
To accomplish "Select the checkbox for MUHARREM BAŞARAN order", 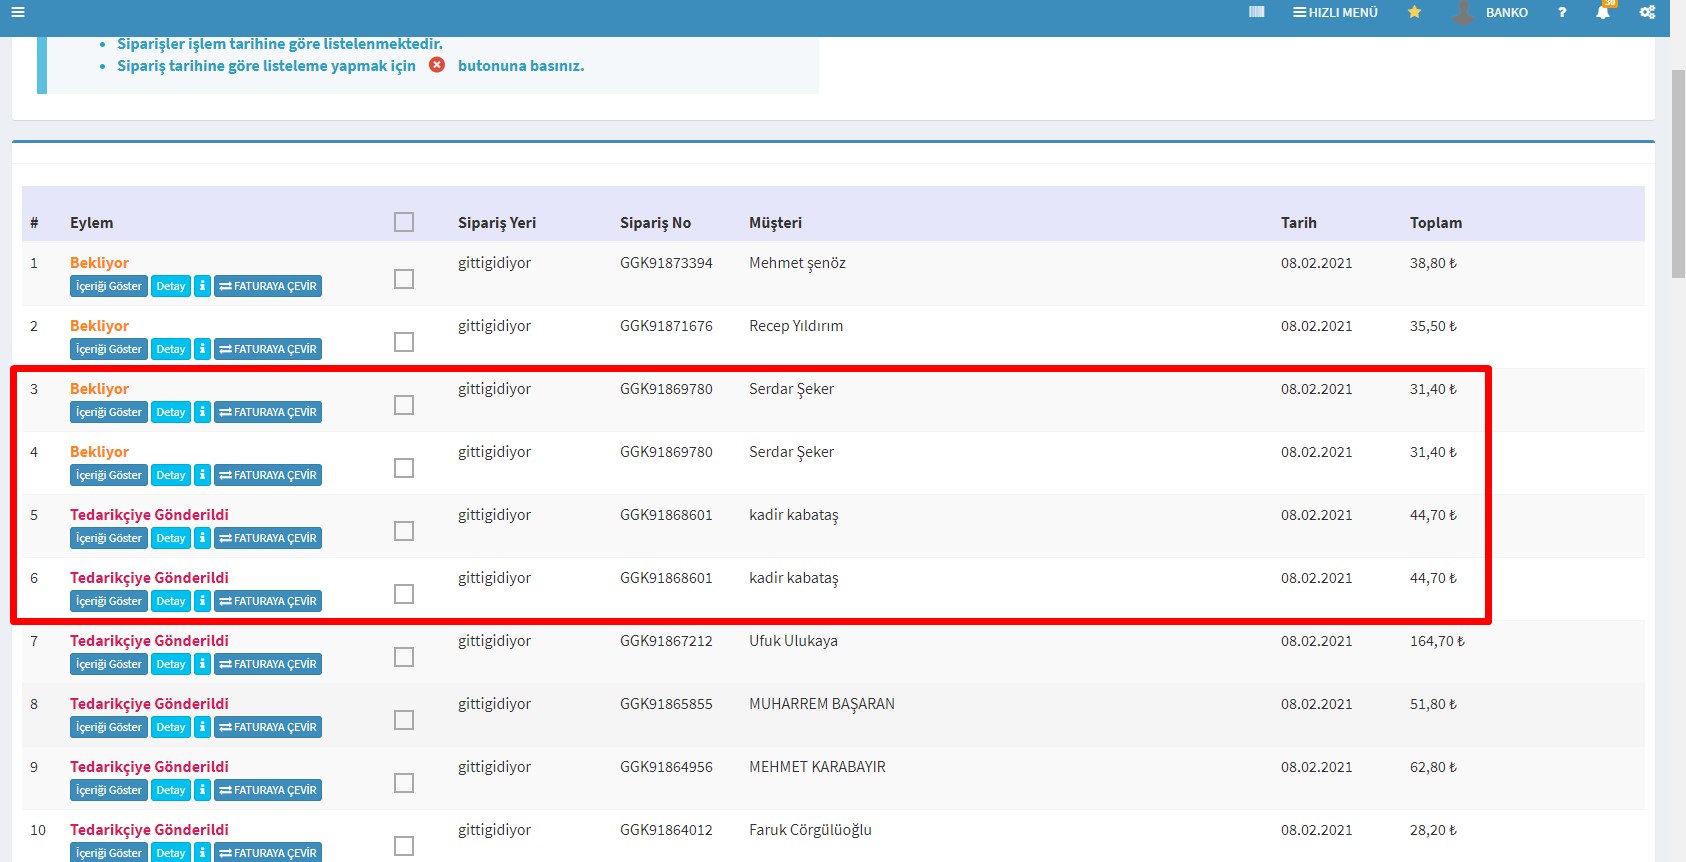I will [x=404, y=720].
